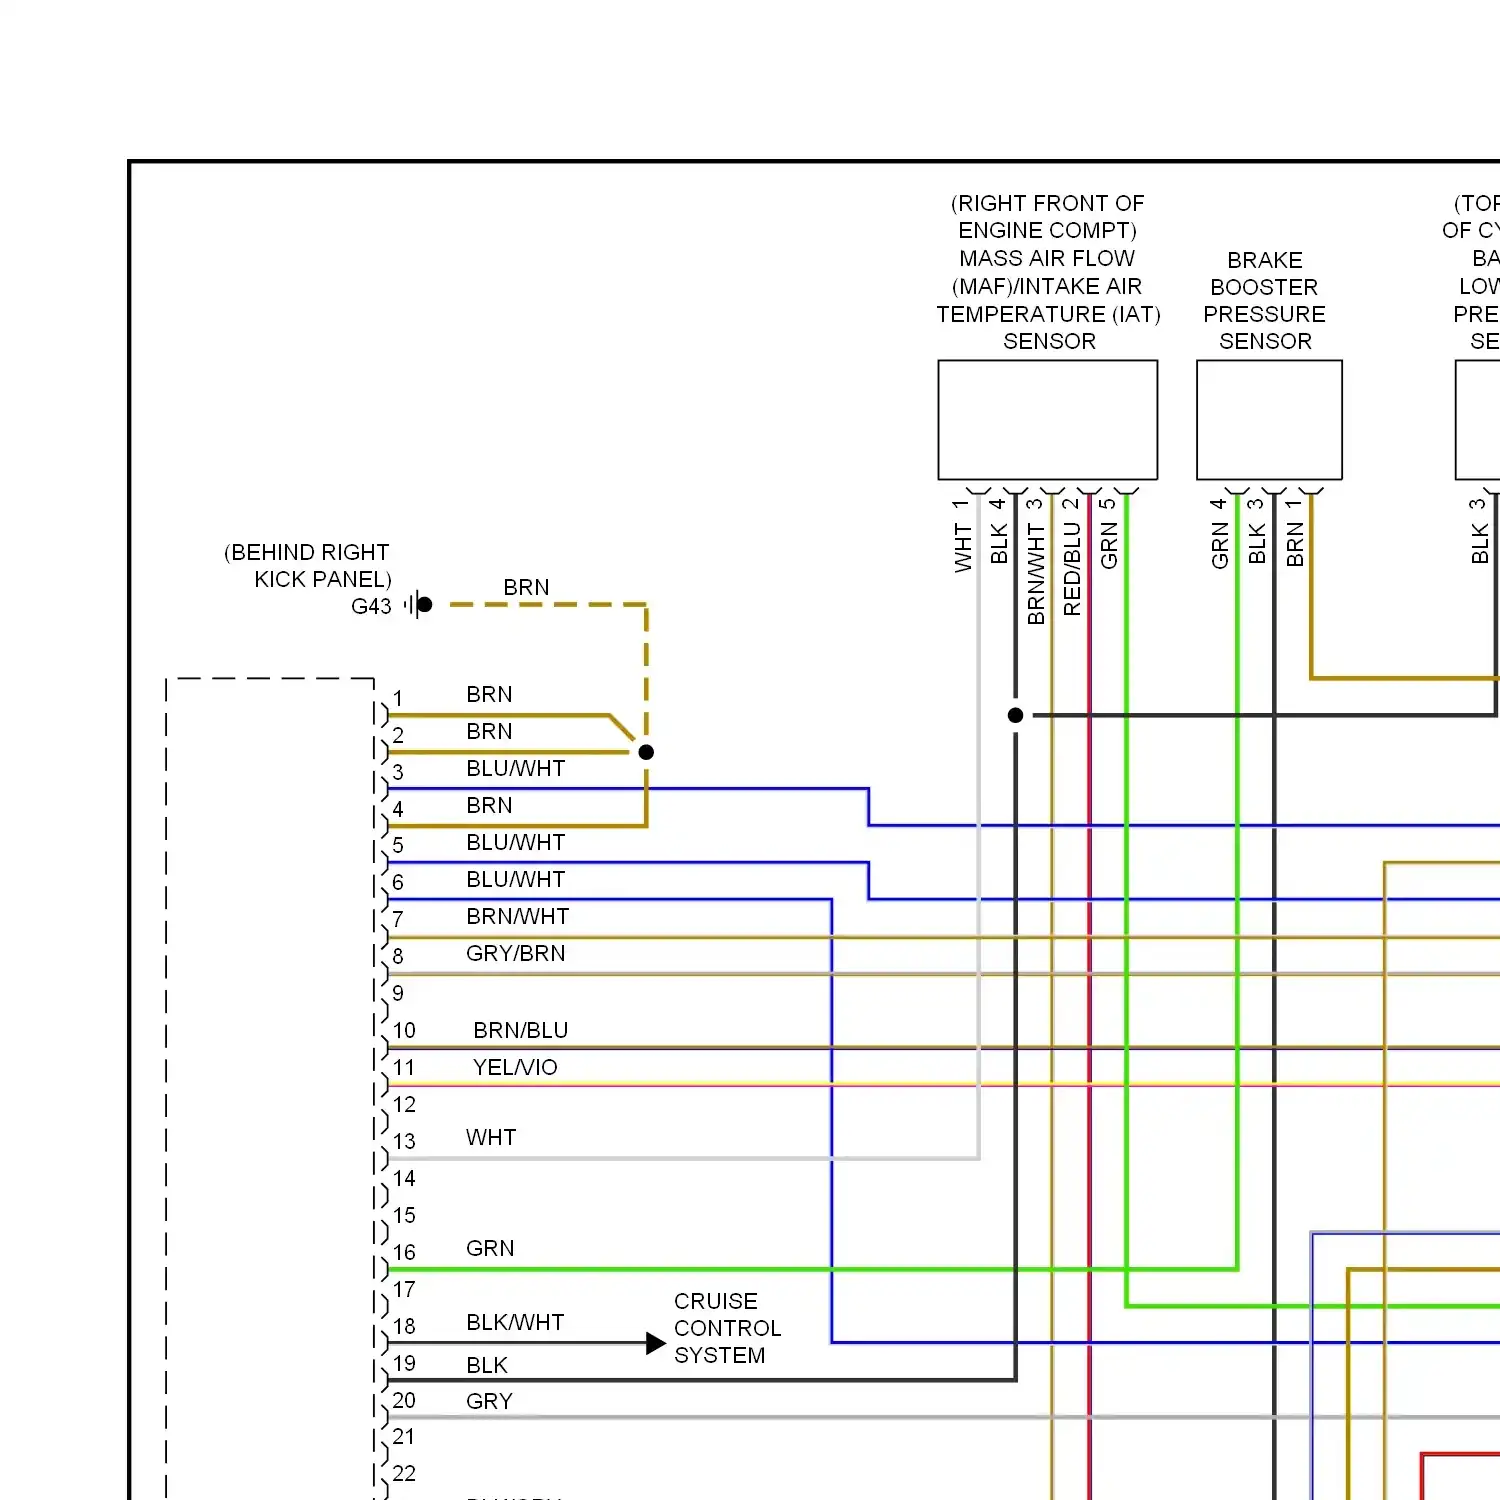Click BLK 3 label under brake booster sensor
The width and height of the screenshot is (1500, 1500).
(1257, 531)
